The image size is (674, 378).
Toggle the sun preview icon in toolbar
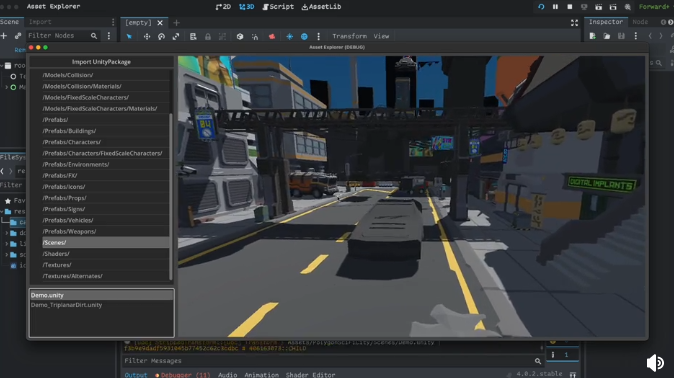tap(289, 37)
